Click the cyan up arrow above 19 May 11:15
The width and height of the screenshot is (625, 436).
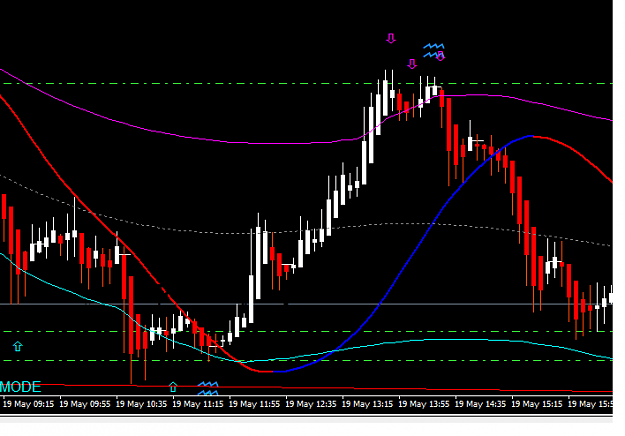coord(173,387)
